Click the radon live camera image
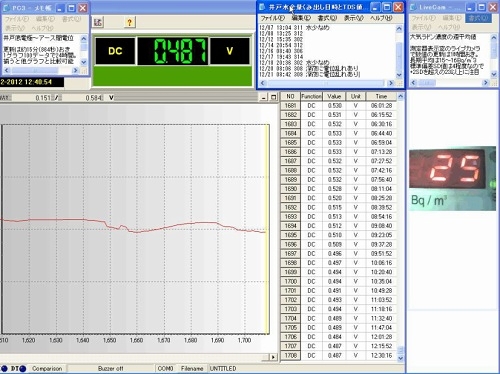The width and height of the screenshot is (500, 374). (452, 178)
